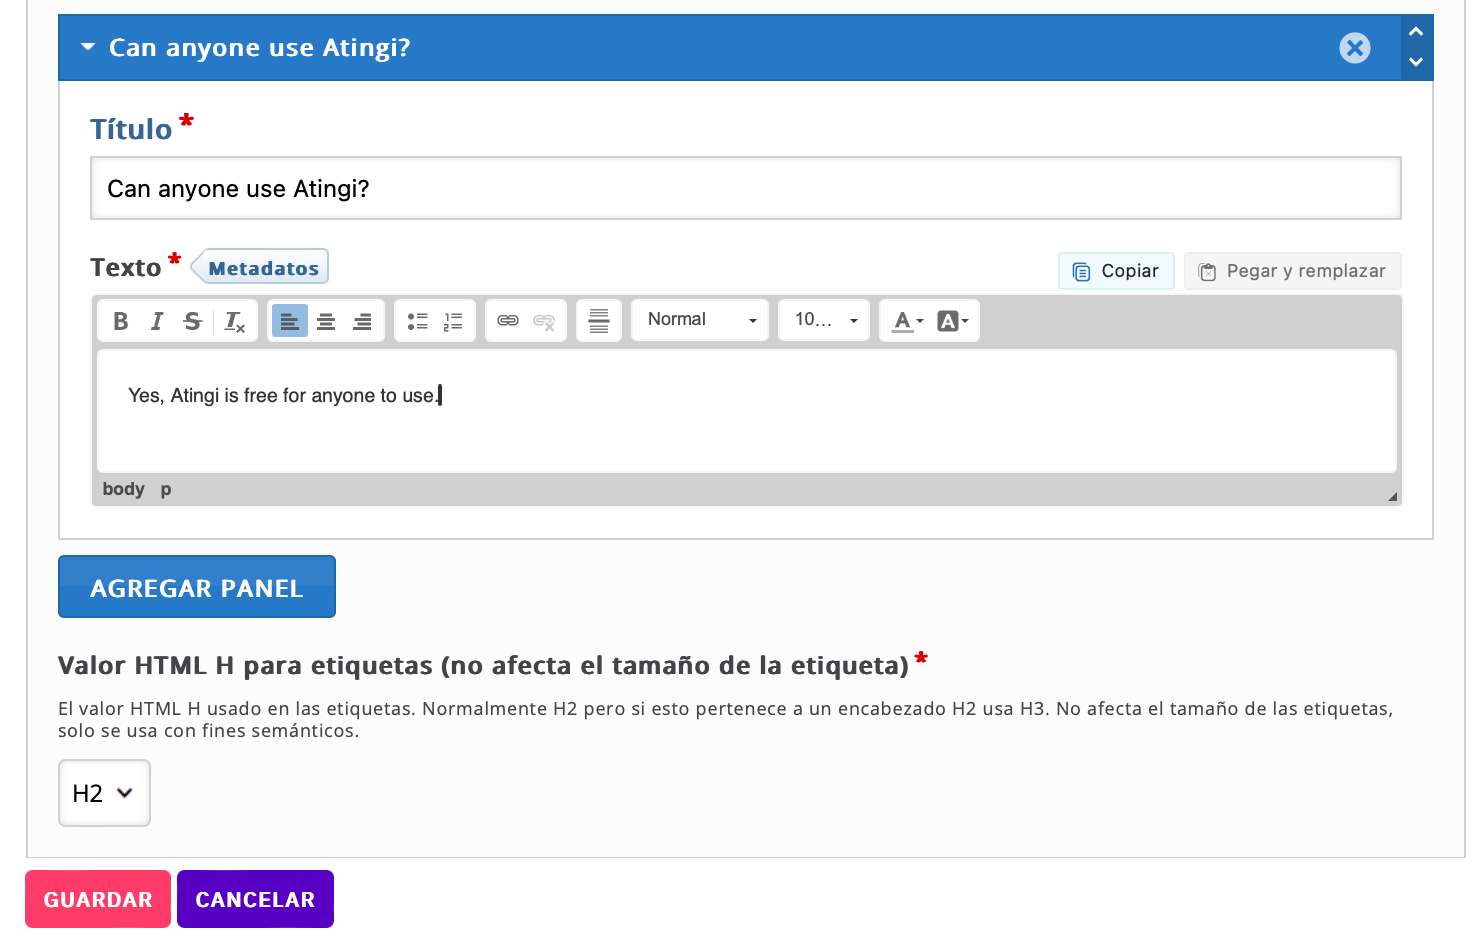
Task: Collapse the 'Can anyone use Atingi?' panel
Action: [x=88, y=47]
